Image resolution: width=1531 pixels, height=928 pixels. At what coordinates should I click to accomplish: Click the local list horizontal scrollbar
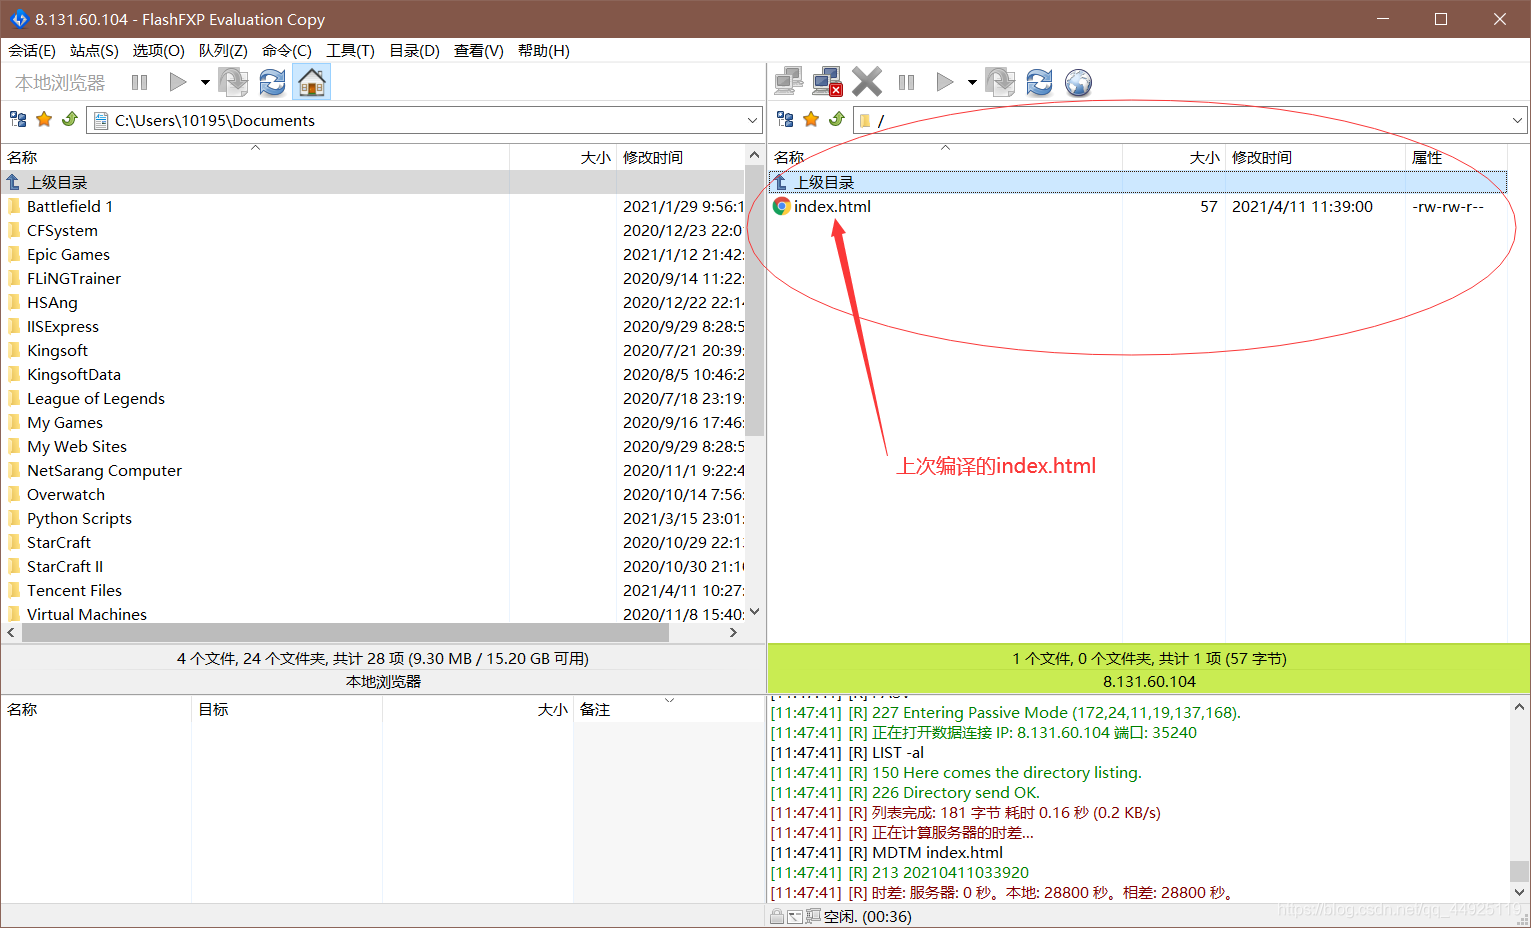tap(345, 632)
